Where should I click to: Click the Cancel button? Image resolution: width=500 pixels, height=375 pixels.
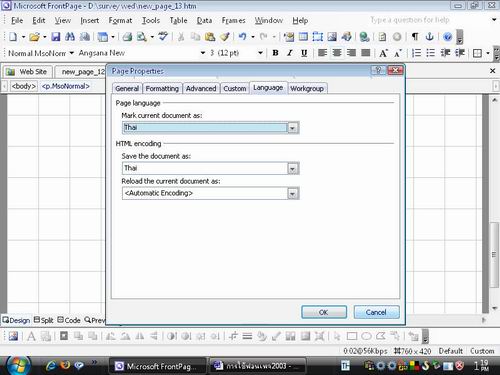click(x=376, y=312)
